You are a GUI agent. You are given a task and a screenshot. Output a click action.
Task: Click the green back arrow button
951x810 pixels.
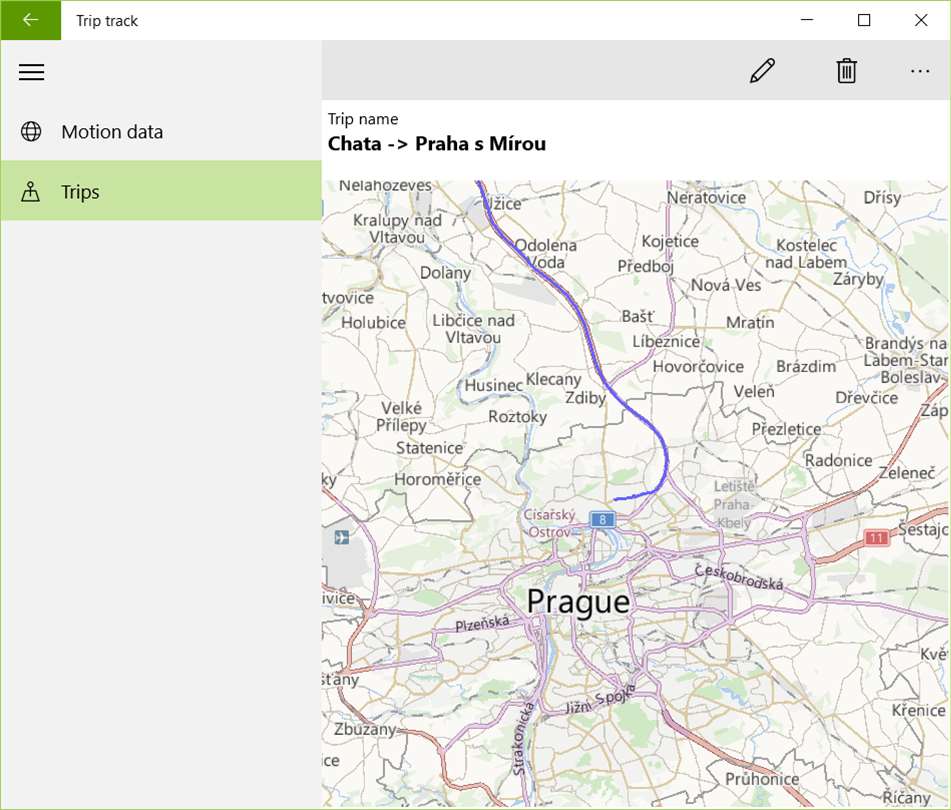tap(30, 20)
